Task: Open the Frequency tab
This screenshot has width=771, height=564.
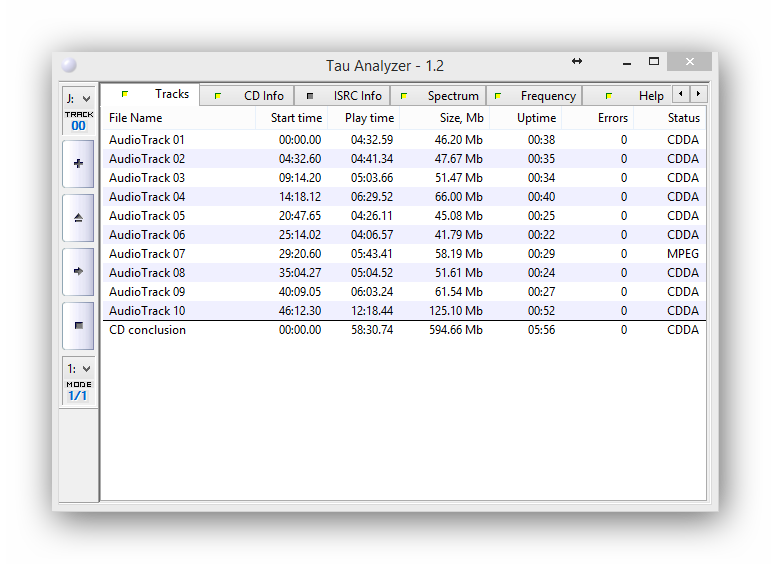Action: click(534, 96)
